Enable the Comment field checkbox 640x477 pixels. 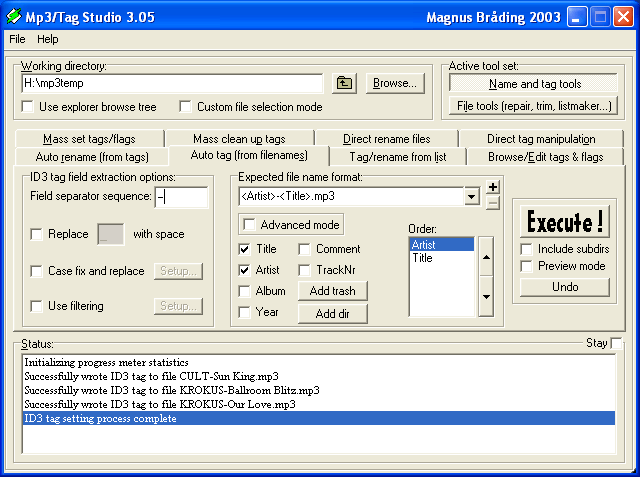click(304, 249)
